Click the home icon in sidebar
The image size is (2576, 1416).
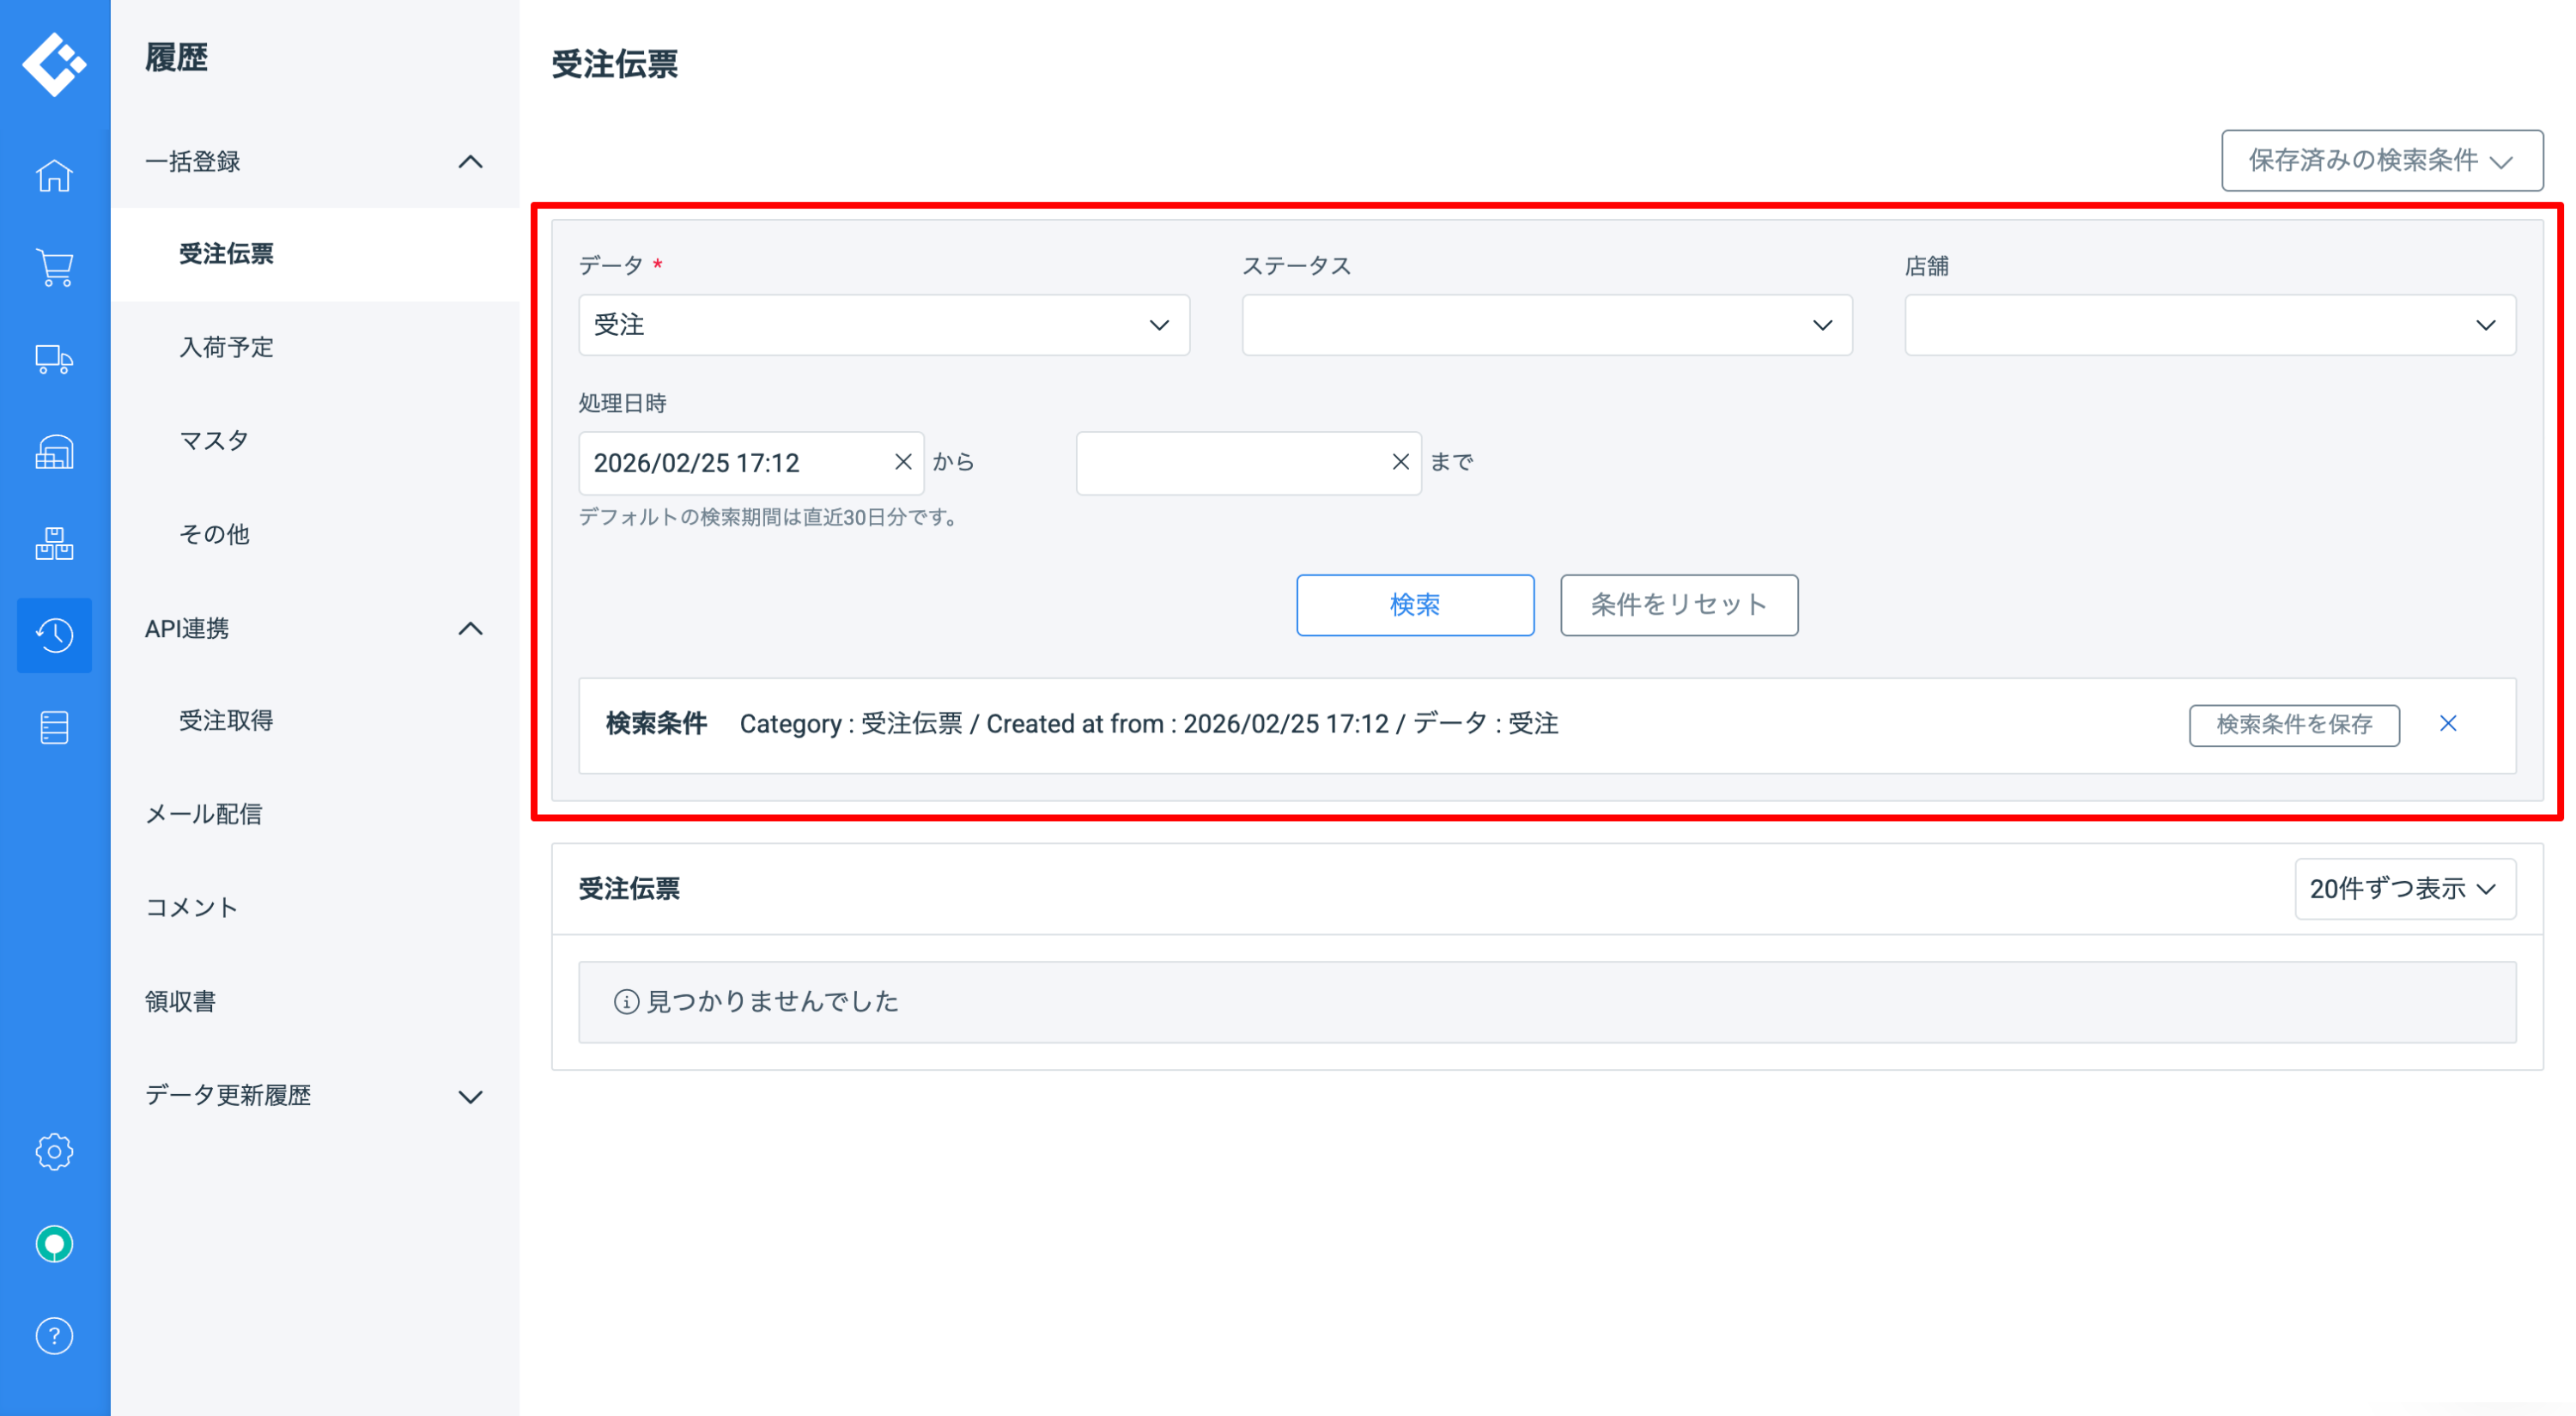point(54,176)
